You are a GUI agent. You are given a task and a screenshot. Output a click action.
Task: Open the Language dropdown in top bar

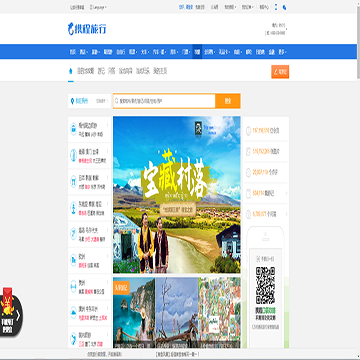(98, 7)
